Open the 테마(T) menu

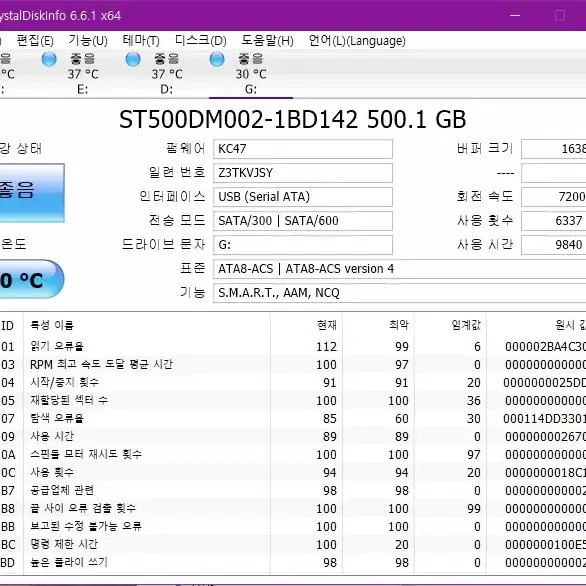tap(141, 40)
